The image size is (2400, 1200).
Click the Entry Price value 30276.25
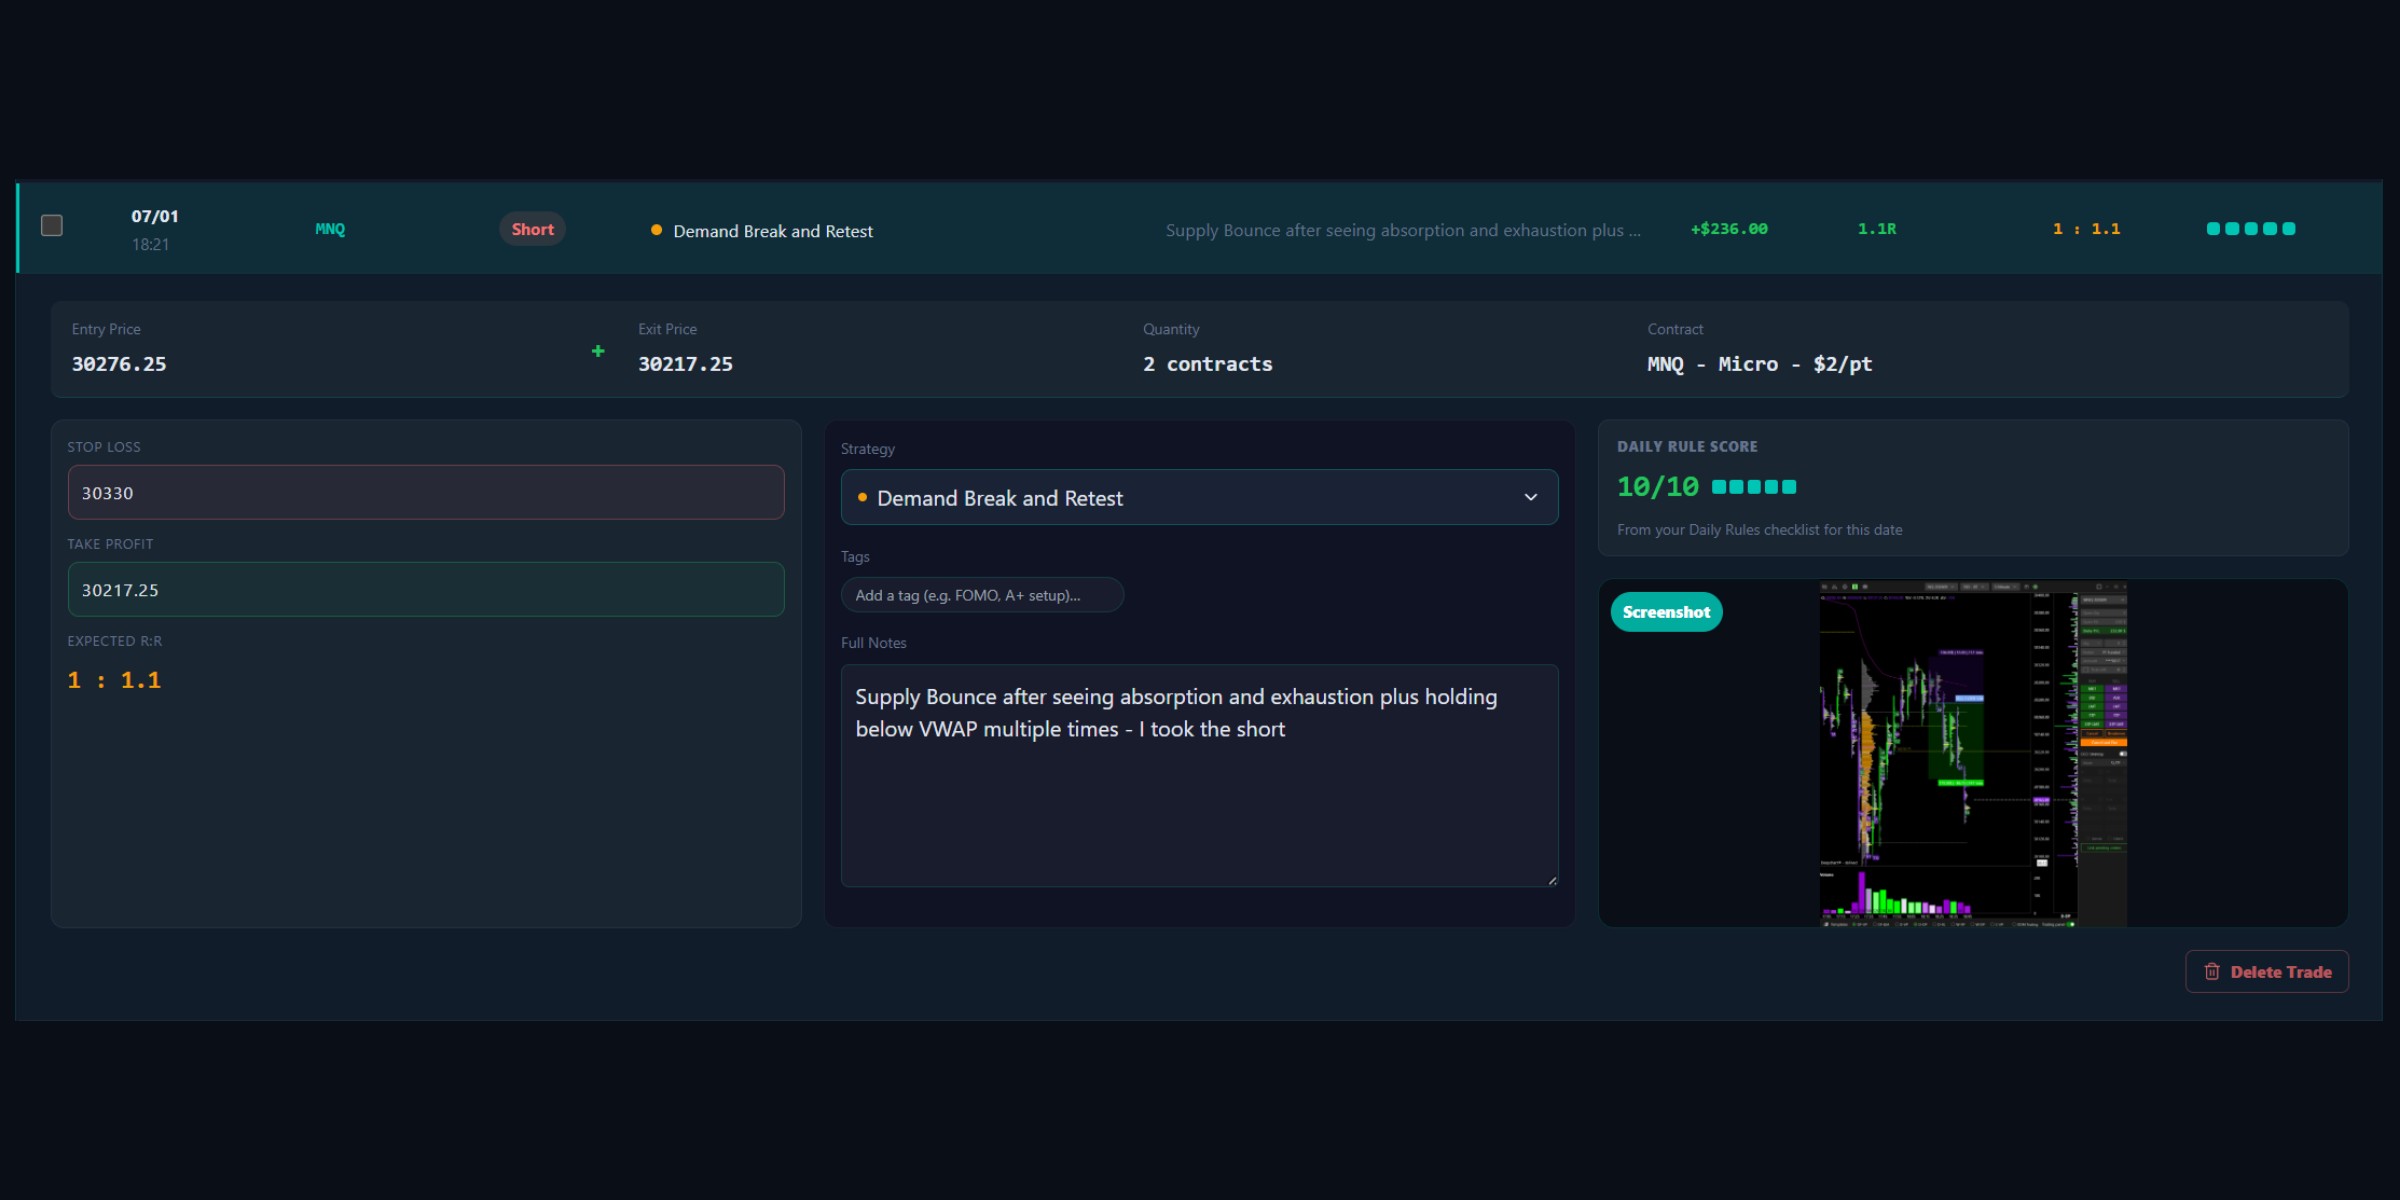tap(119, 364)
